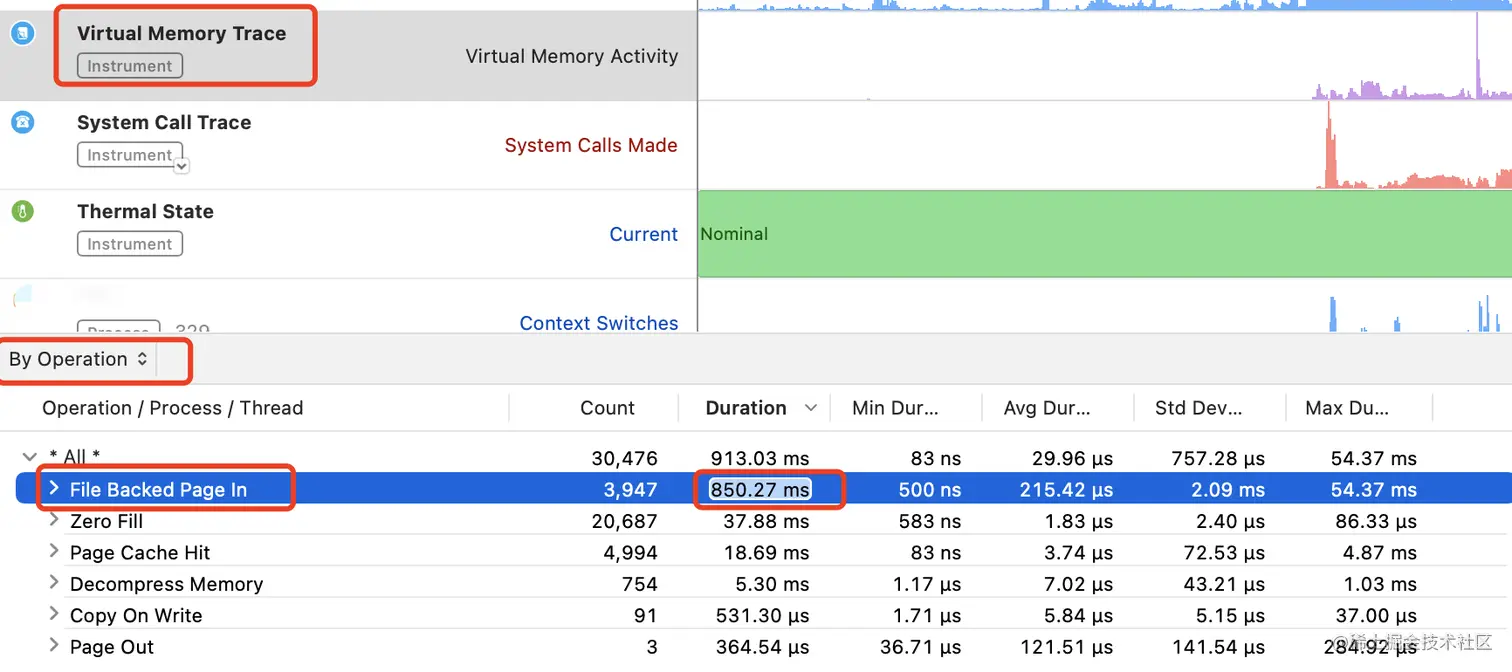Expand the Page Cache Hit row
The width and height of the screenshot is (1512, 672).
54,552
